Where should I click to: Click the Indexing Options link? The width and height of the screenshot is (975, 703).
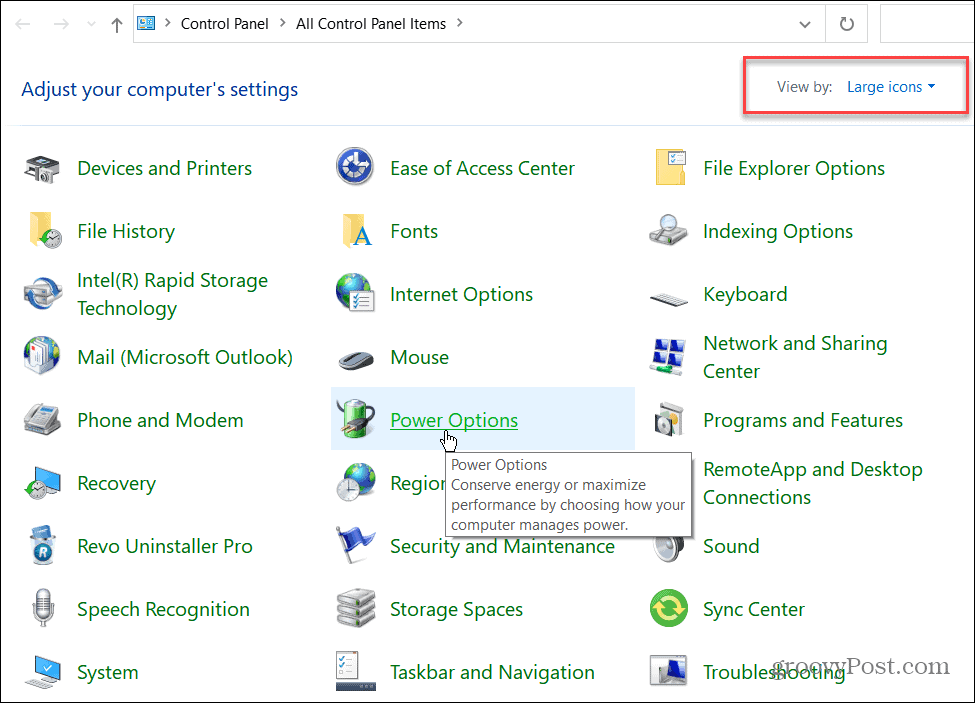[777, 232]
